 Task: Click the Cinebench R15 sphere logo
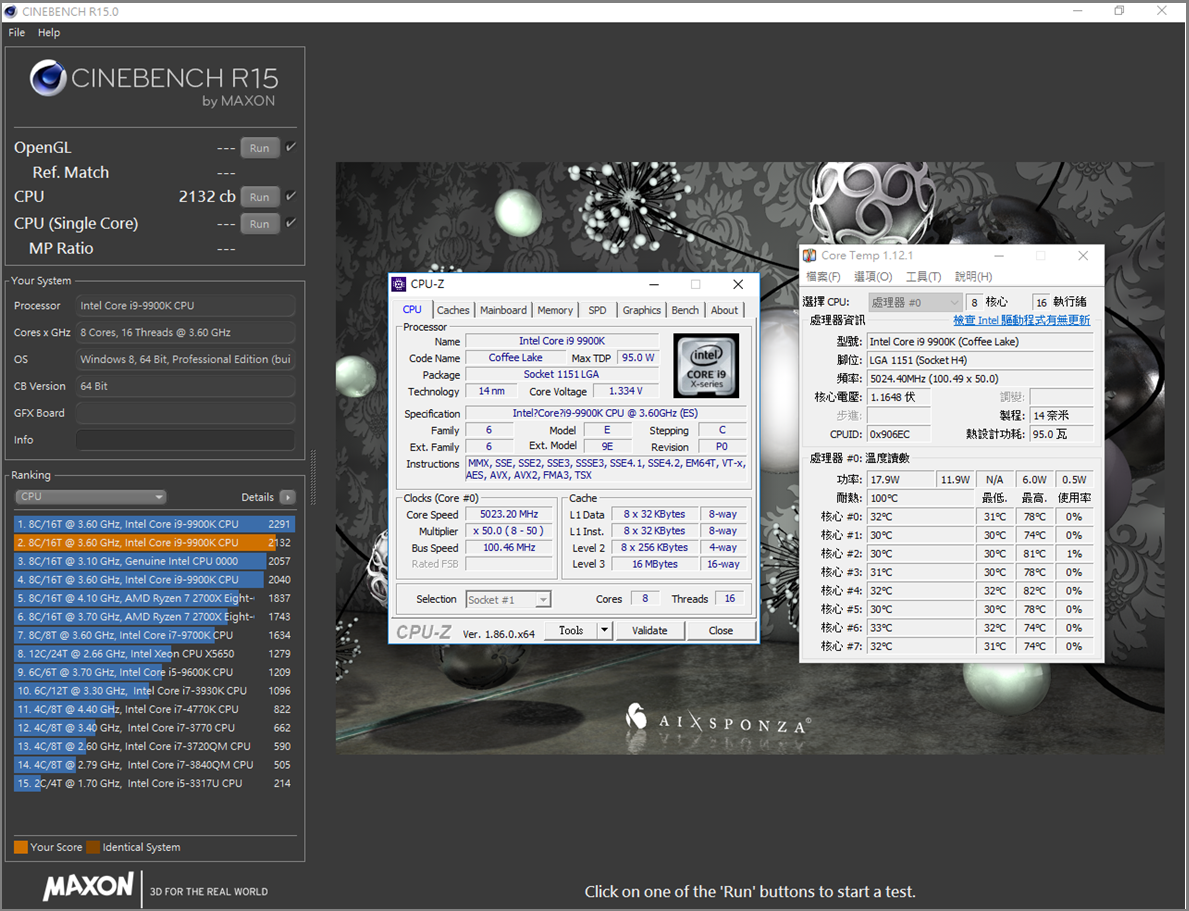tap(49, 78)
